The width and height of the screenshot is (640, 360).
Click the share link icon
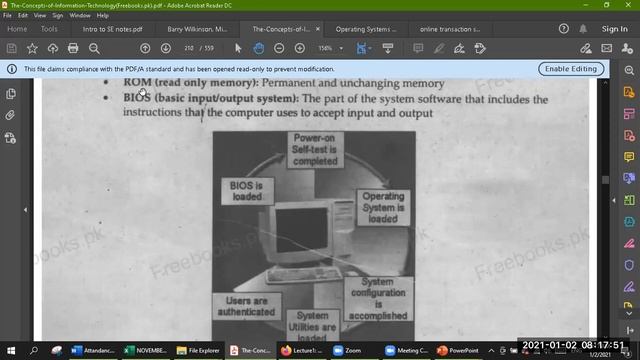(586, 49)
